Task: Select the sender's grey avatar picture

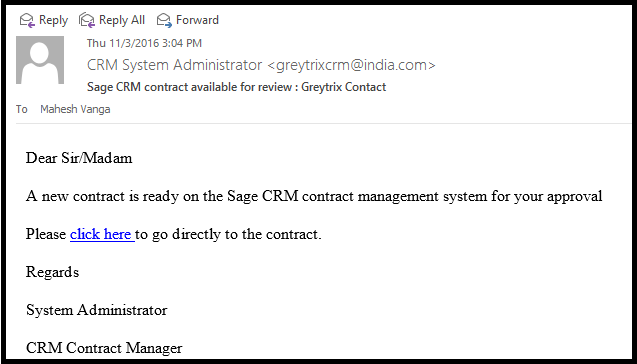Action: [40, 60]
